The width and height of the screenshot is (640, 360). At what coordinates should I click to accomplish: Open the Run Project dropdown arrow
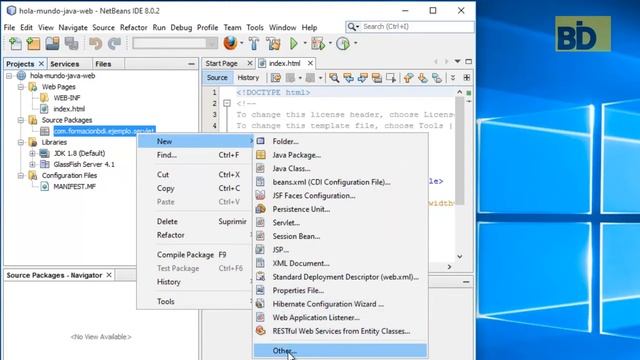(305, 43)
